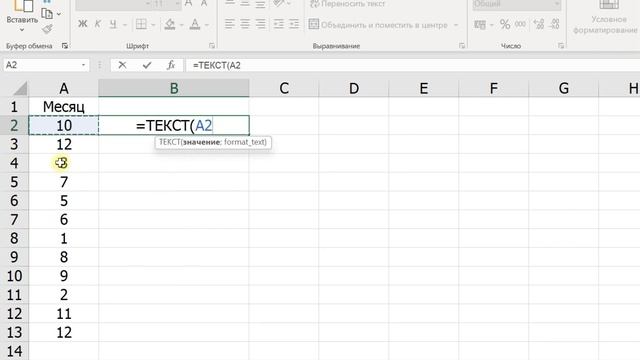Screen dimensions: 640x360
Task: Expand the merge and center options arrow
Action: click(456, 25)
